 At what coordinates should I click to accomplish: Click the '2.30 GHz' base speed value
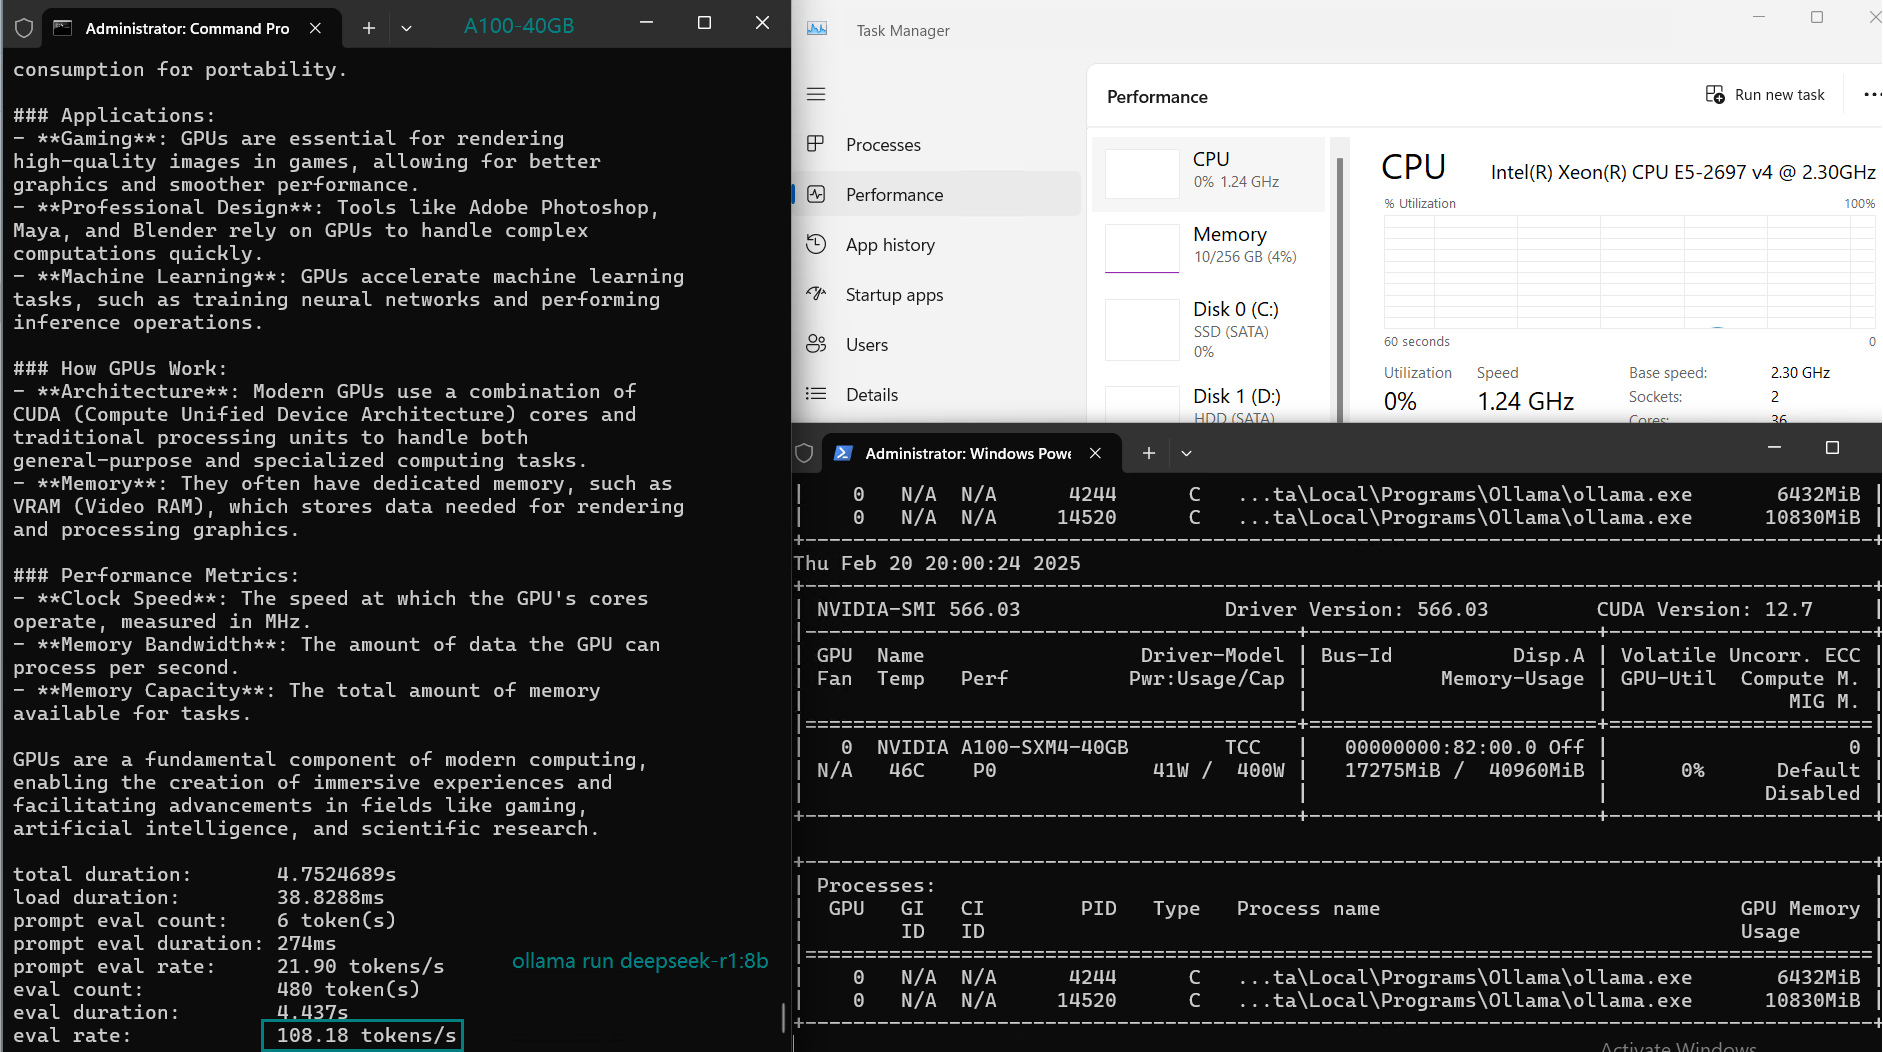(x=1800, y=372)
